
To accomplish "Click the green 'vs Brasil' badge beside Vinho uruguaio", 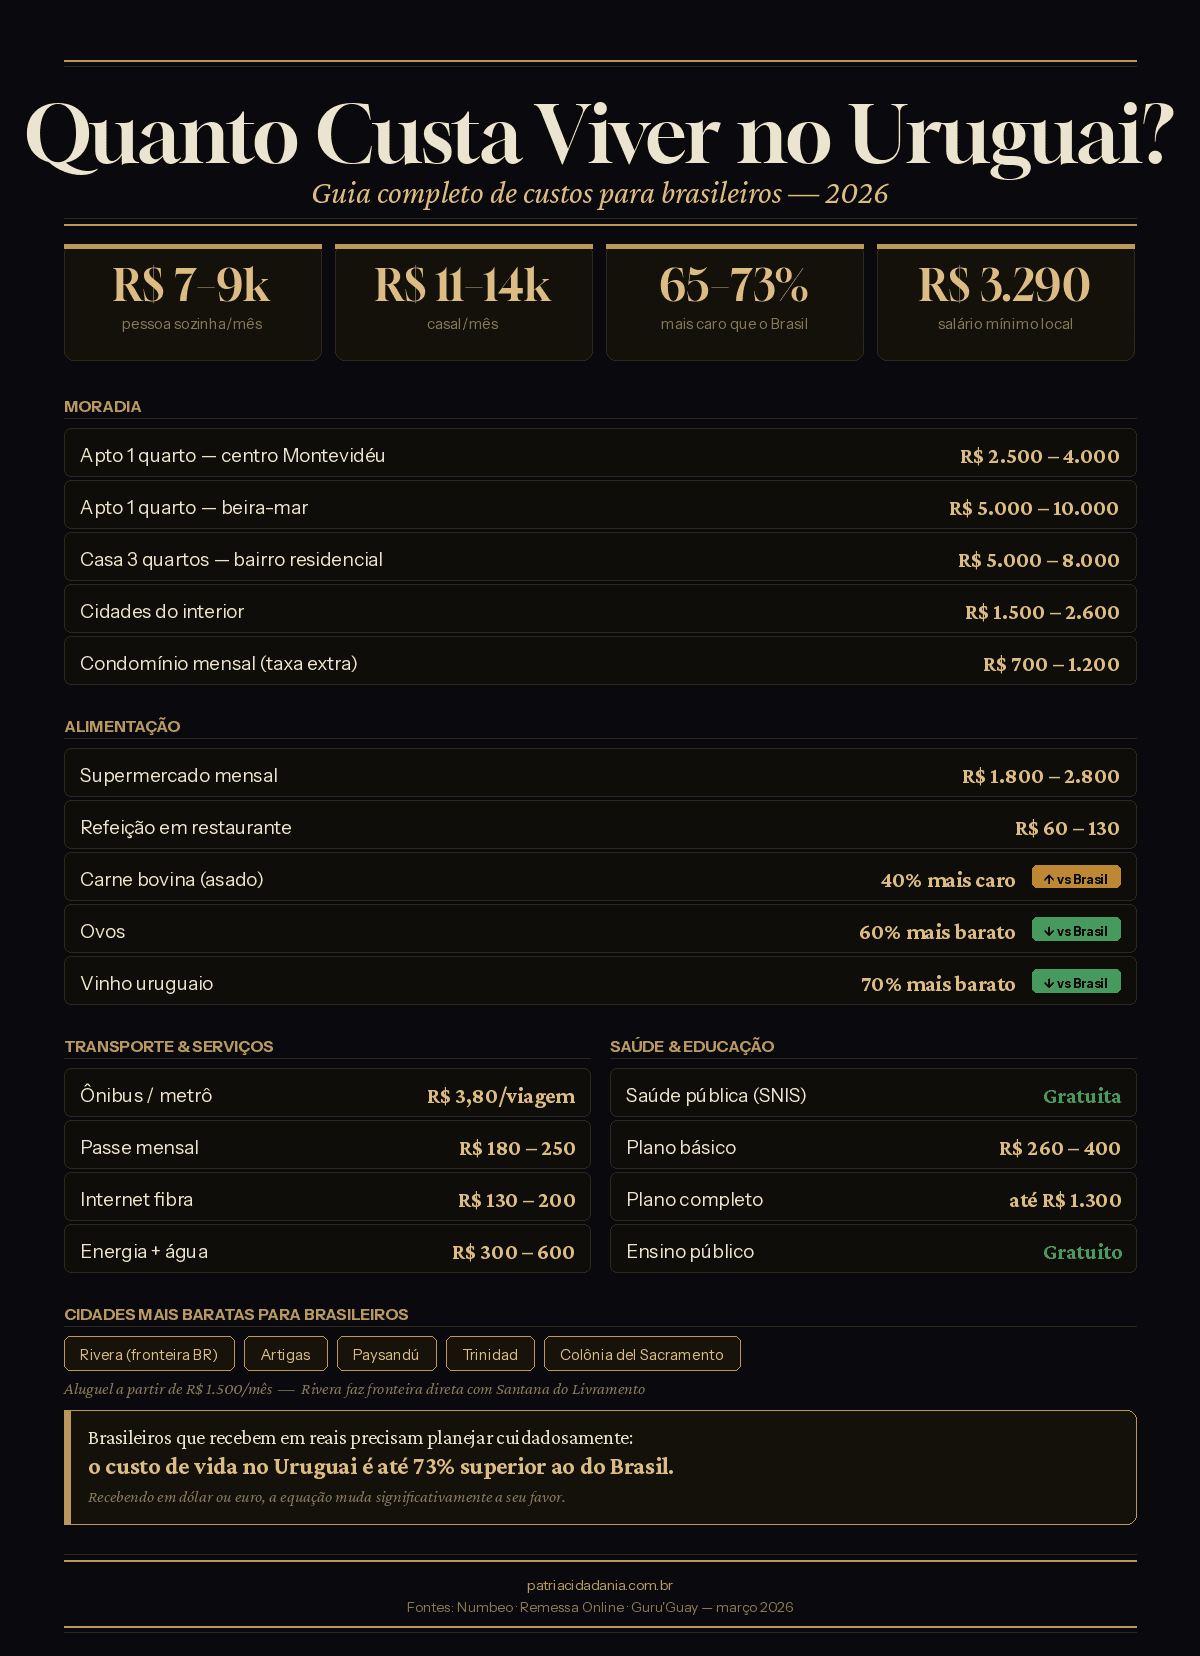I will 1076,982.
